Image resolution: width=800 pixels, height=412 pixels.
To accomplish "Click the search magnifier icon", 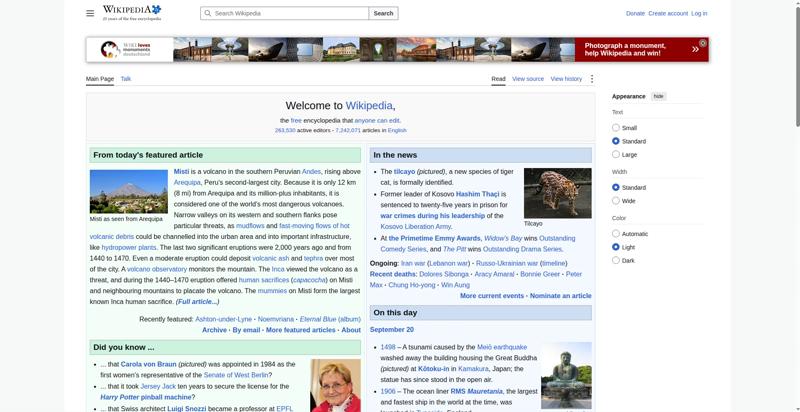I will tap(207, 13).
